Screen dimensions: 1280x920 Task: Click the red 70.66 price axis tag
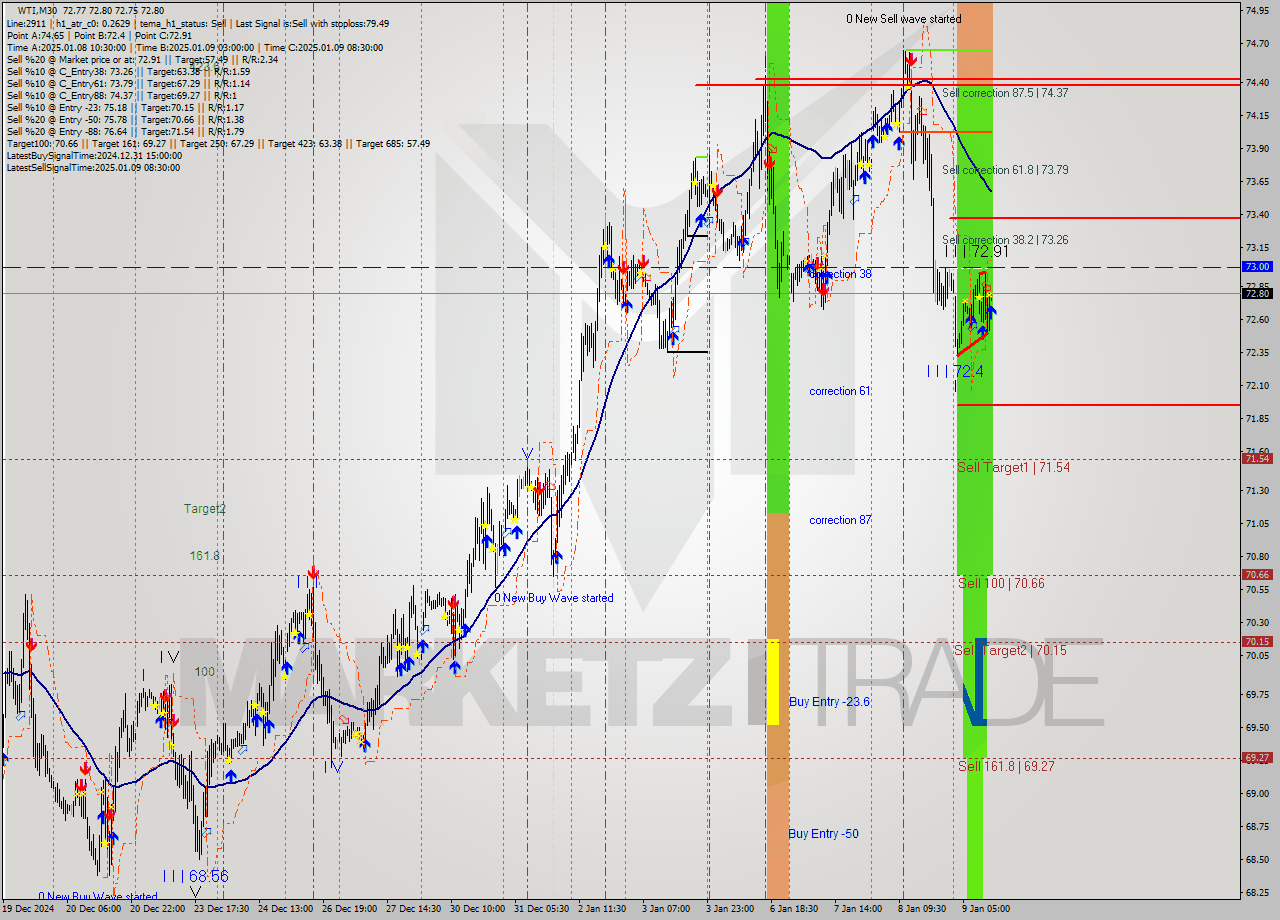[x=1256, y=575]
